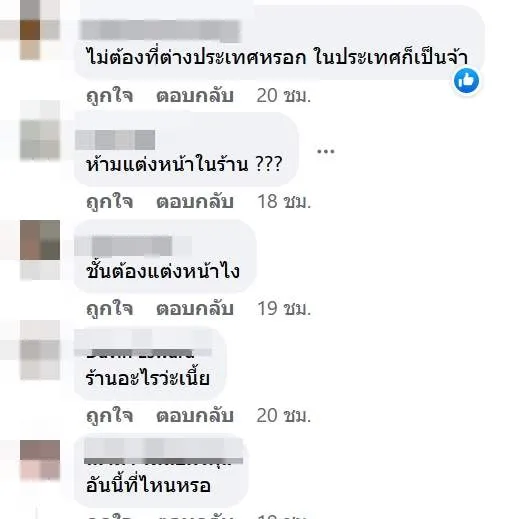Reply to the comment ไม่ต้องที่ต่างประเทศหรอก

click(x=195, y=96)
